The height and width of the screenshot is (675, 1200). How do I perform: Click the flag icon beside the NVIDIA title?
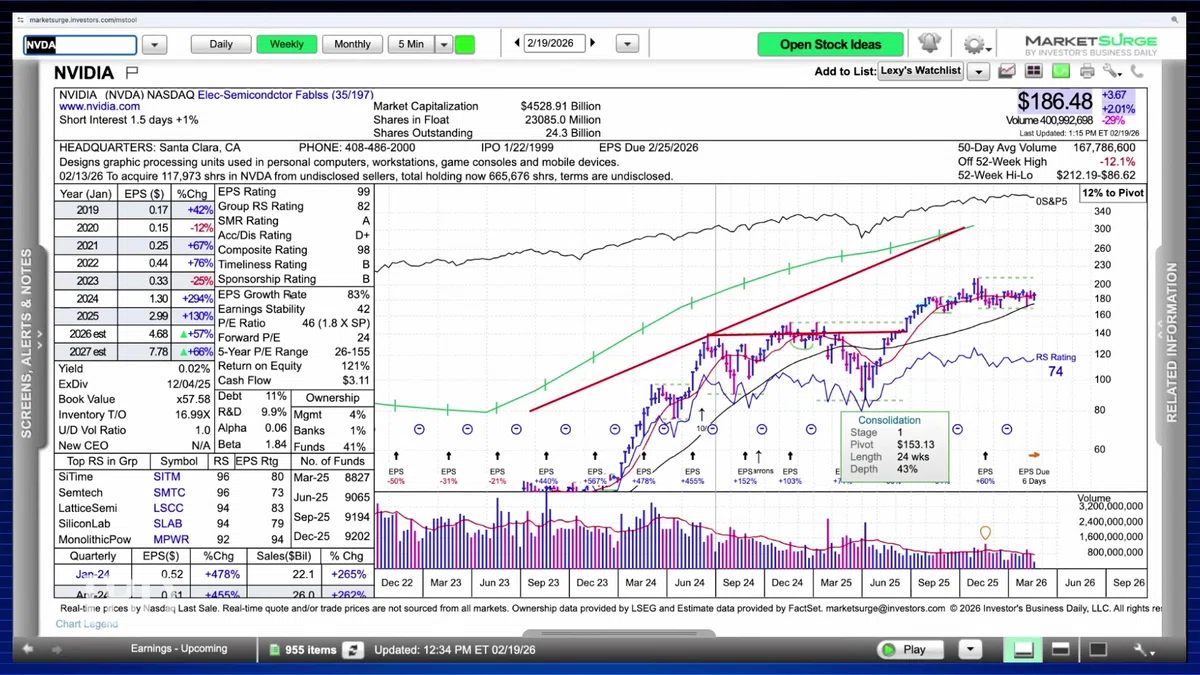[x=132, y=73]
